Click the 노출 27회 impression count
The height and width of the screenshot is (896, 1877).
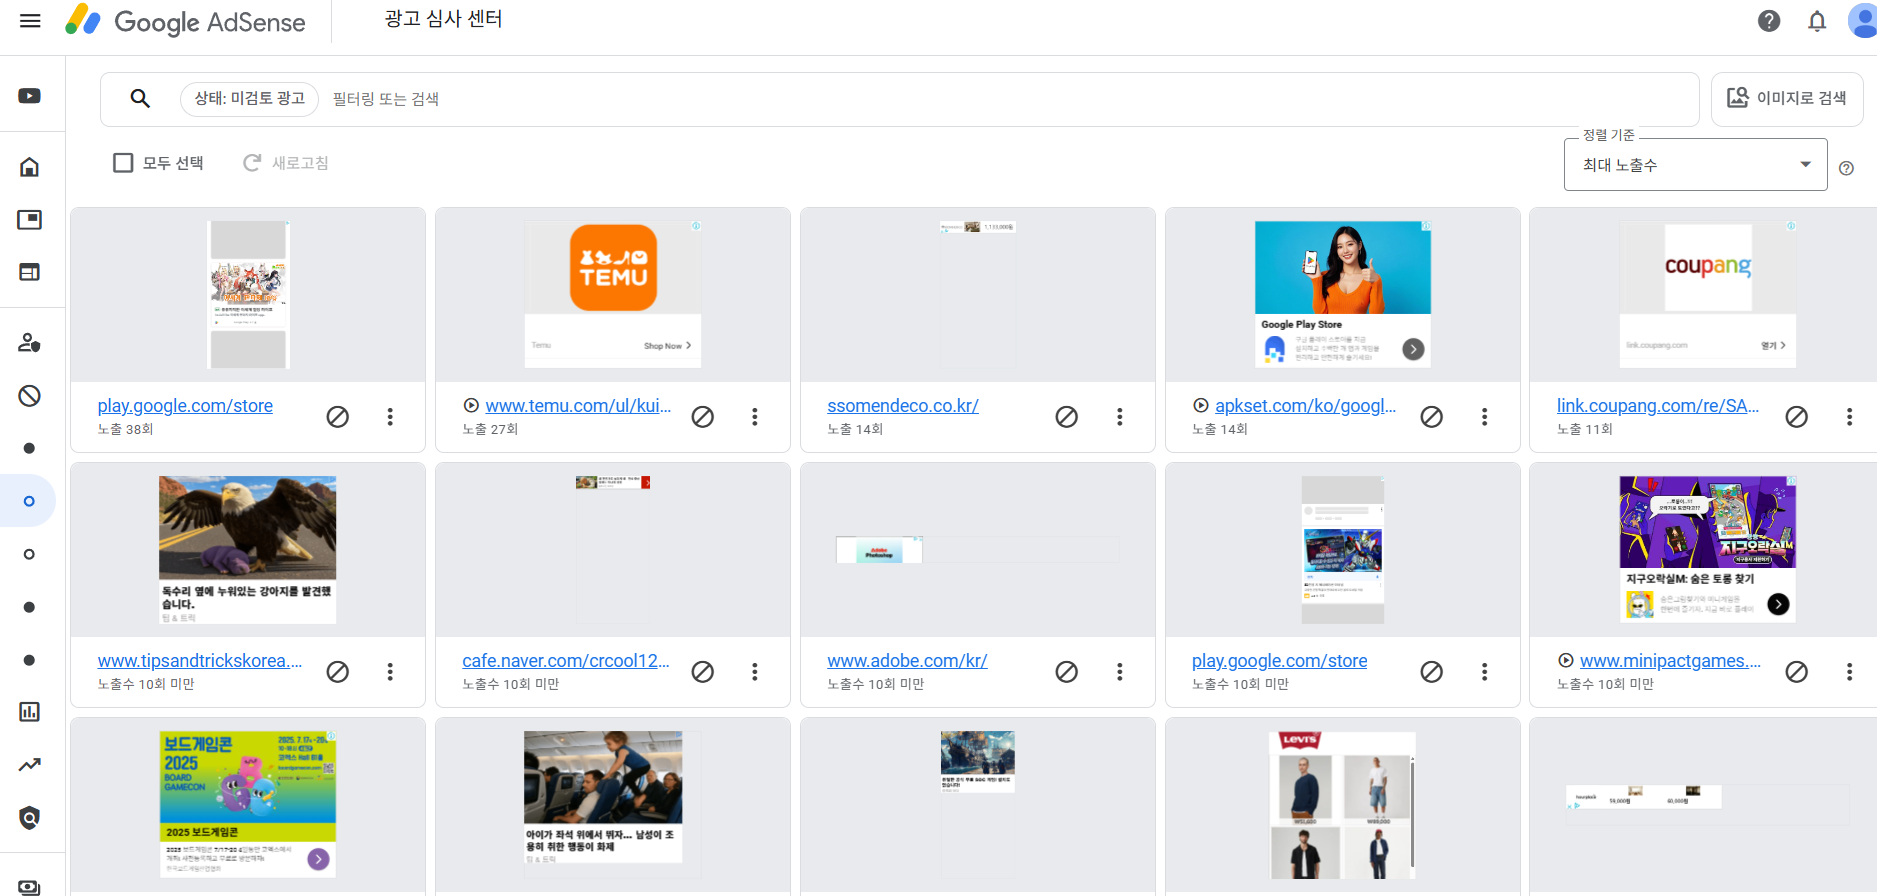(x=490, y=429)
